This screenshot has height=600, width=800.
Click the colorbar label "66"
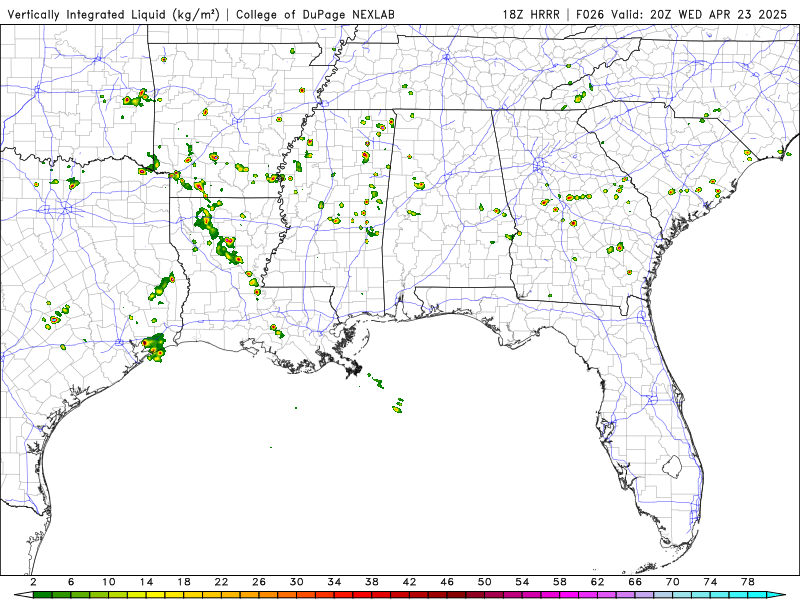click(635, 582)
